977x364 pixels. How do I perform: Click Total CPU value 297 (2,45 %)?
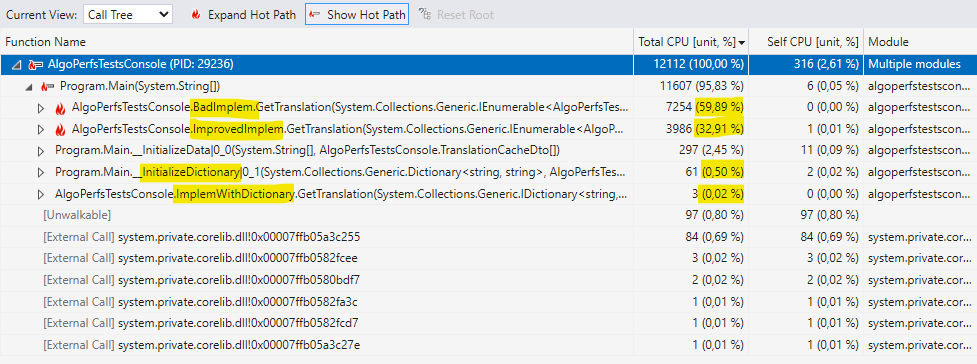coord(712,151)
